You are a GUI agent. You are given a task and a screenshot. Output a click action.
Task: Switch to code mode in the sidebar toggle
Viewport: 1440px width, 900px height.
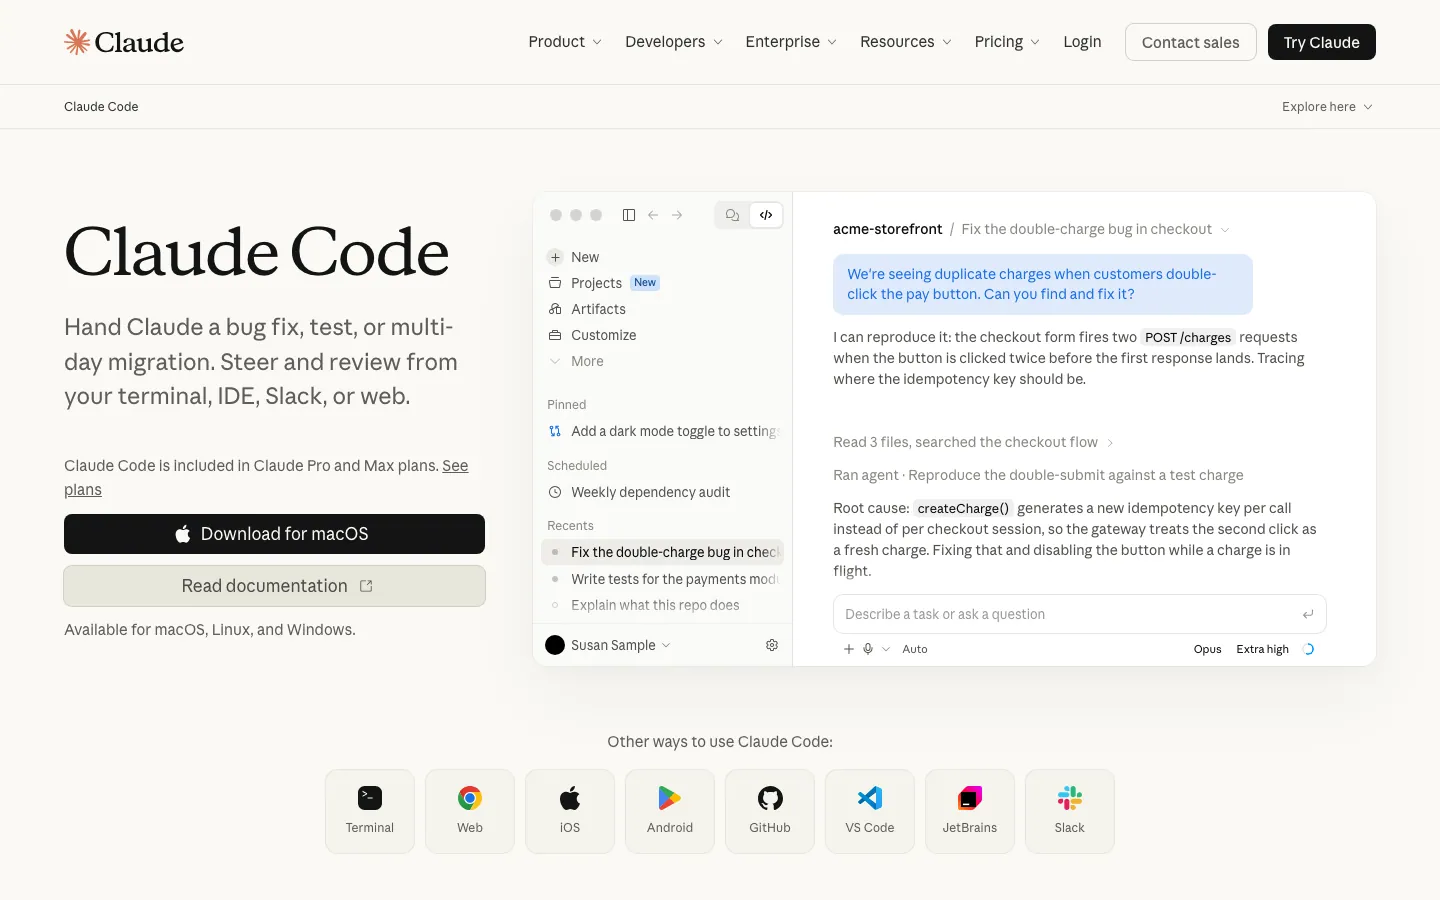pos(766,215)
